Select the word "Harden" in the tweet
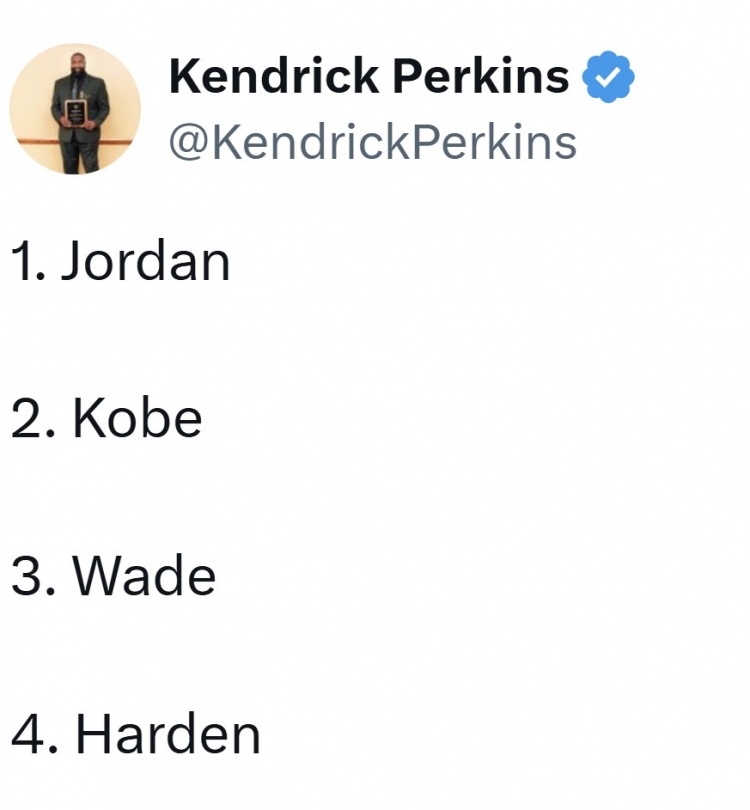The height and width of the screenshot is (810, 750). [168, 735]
